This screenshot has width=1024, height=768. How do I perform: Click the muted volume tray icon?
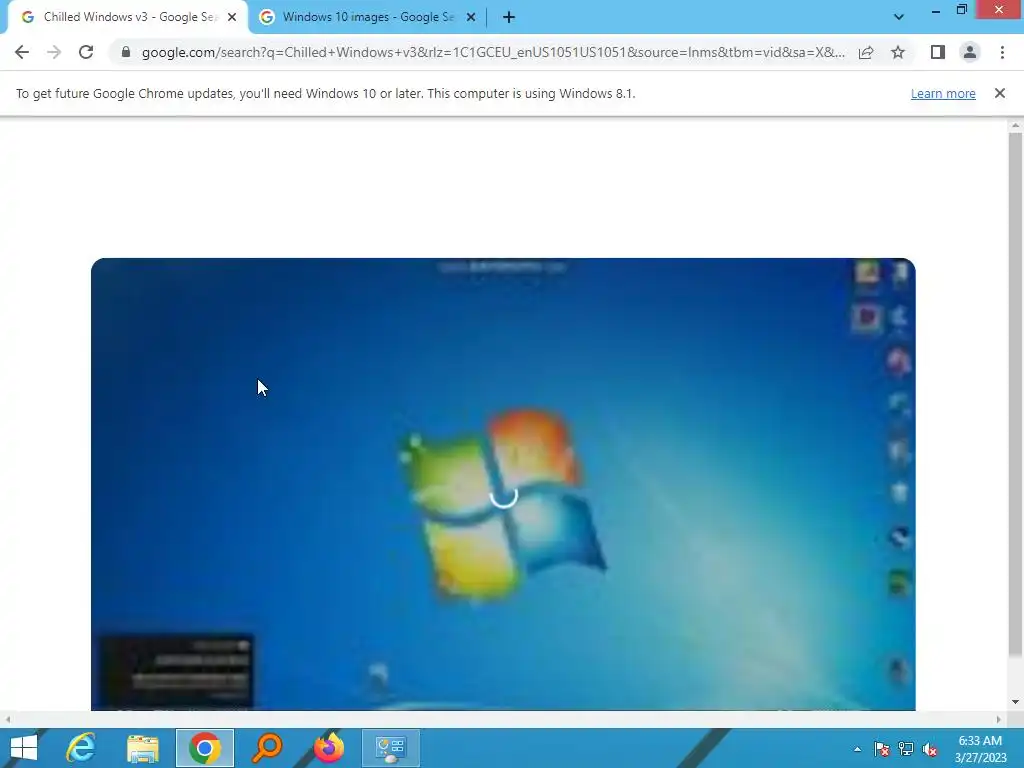pyautogui.click(x=930, y=749)
